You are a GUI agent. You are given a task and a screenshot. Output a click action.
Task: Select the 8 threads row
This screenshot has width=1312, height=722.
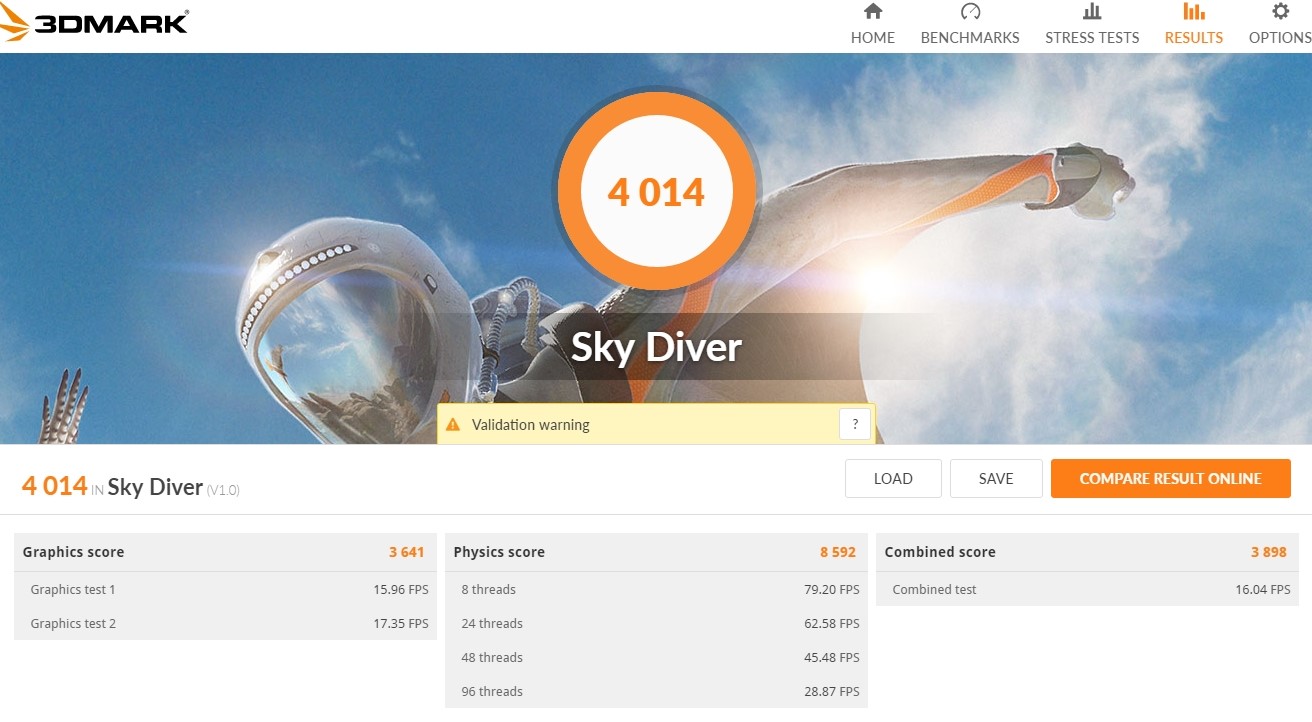656,589
